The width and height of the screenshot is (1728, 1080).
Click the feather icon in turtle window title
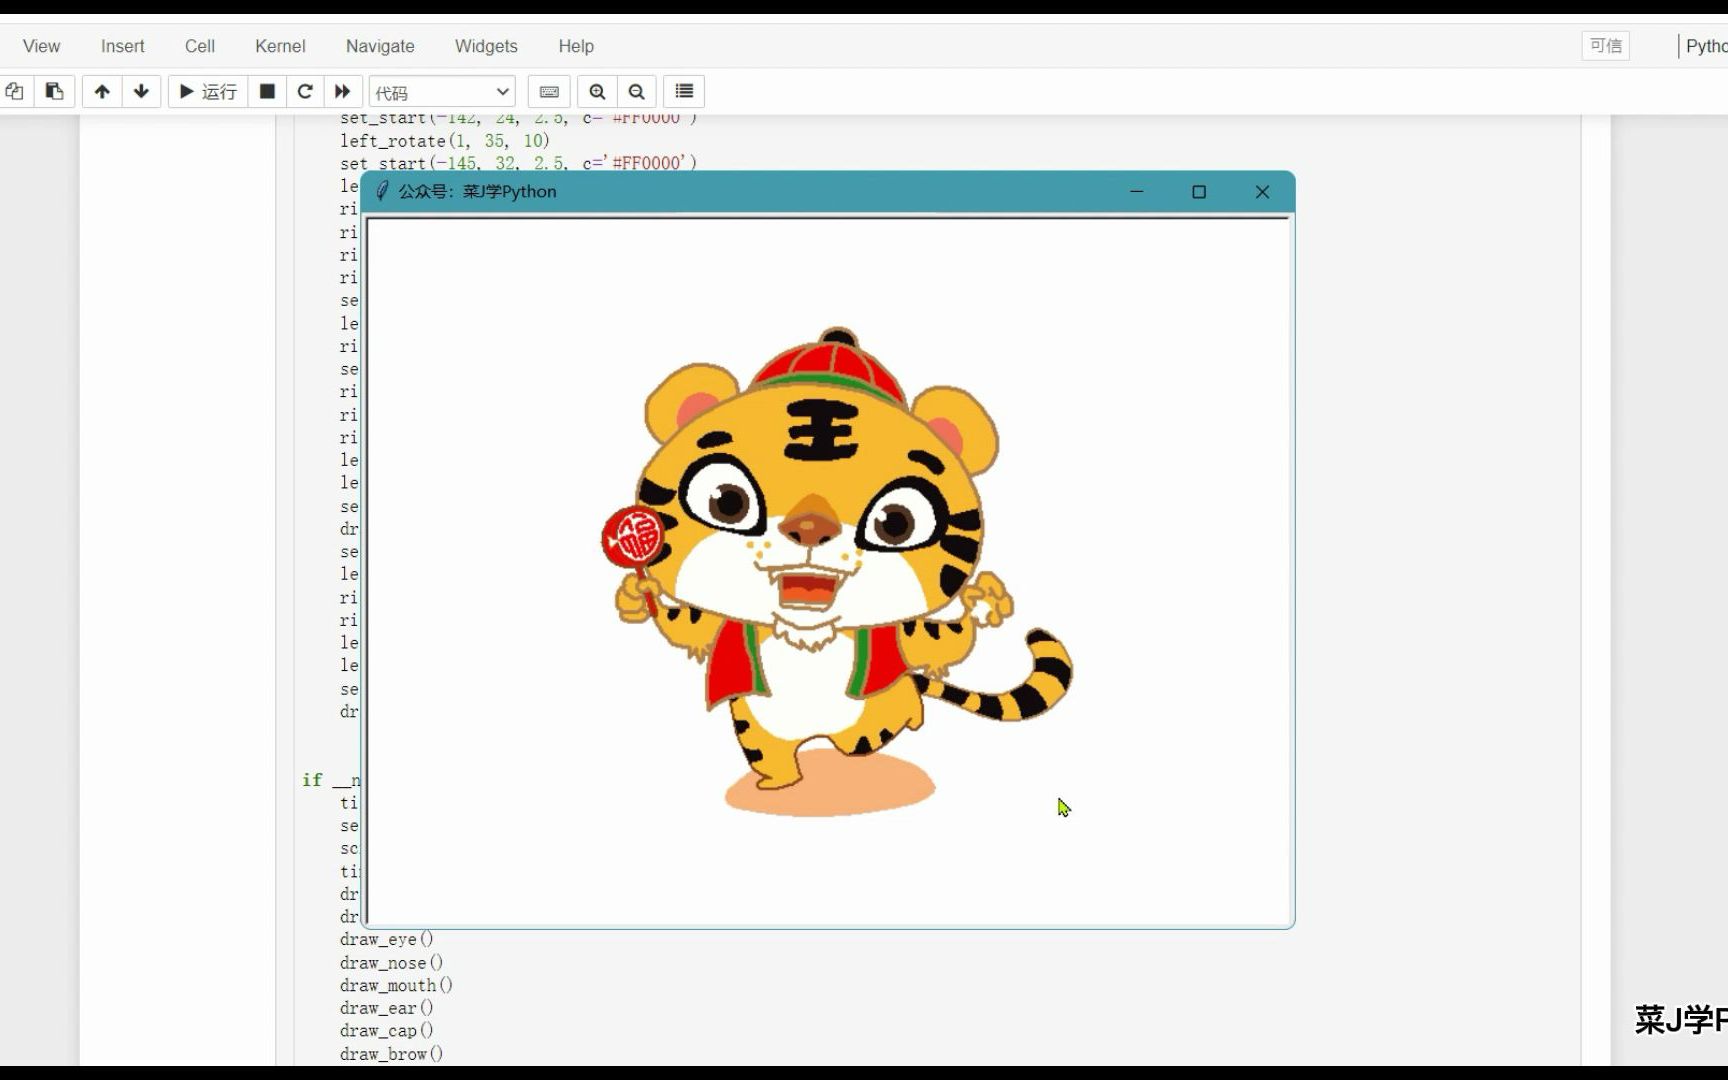pos(381,191)
